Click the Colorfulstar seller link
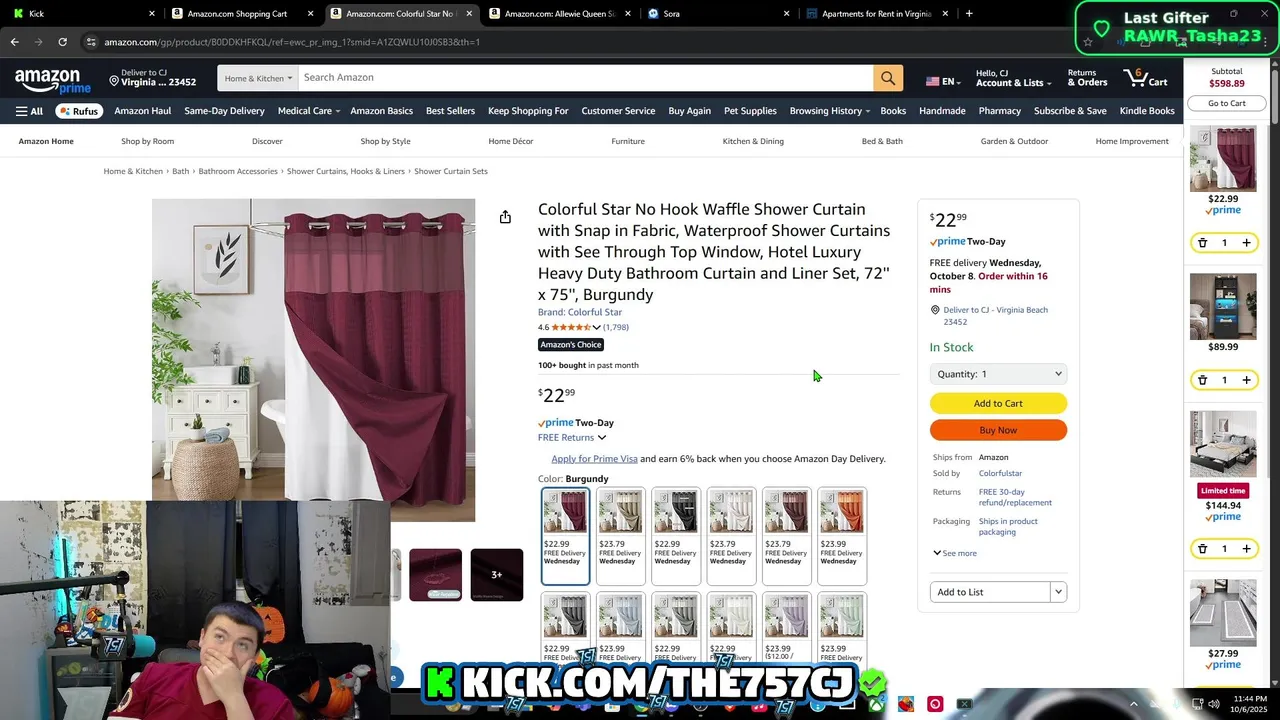The width and height of the screenshot is (1280, 720). tap(1000, 473)
